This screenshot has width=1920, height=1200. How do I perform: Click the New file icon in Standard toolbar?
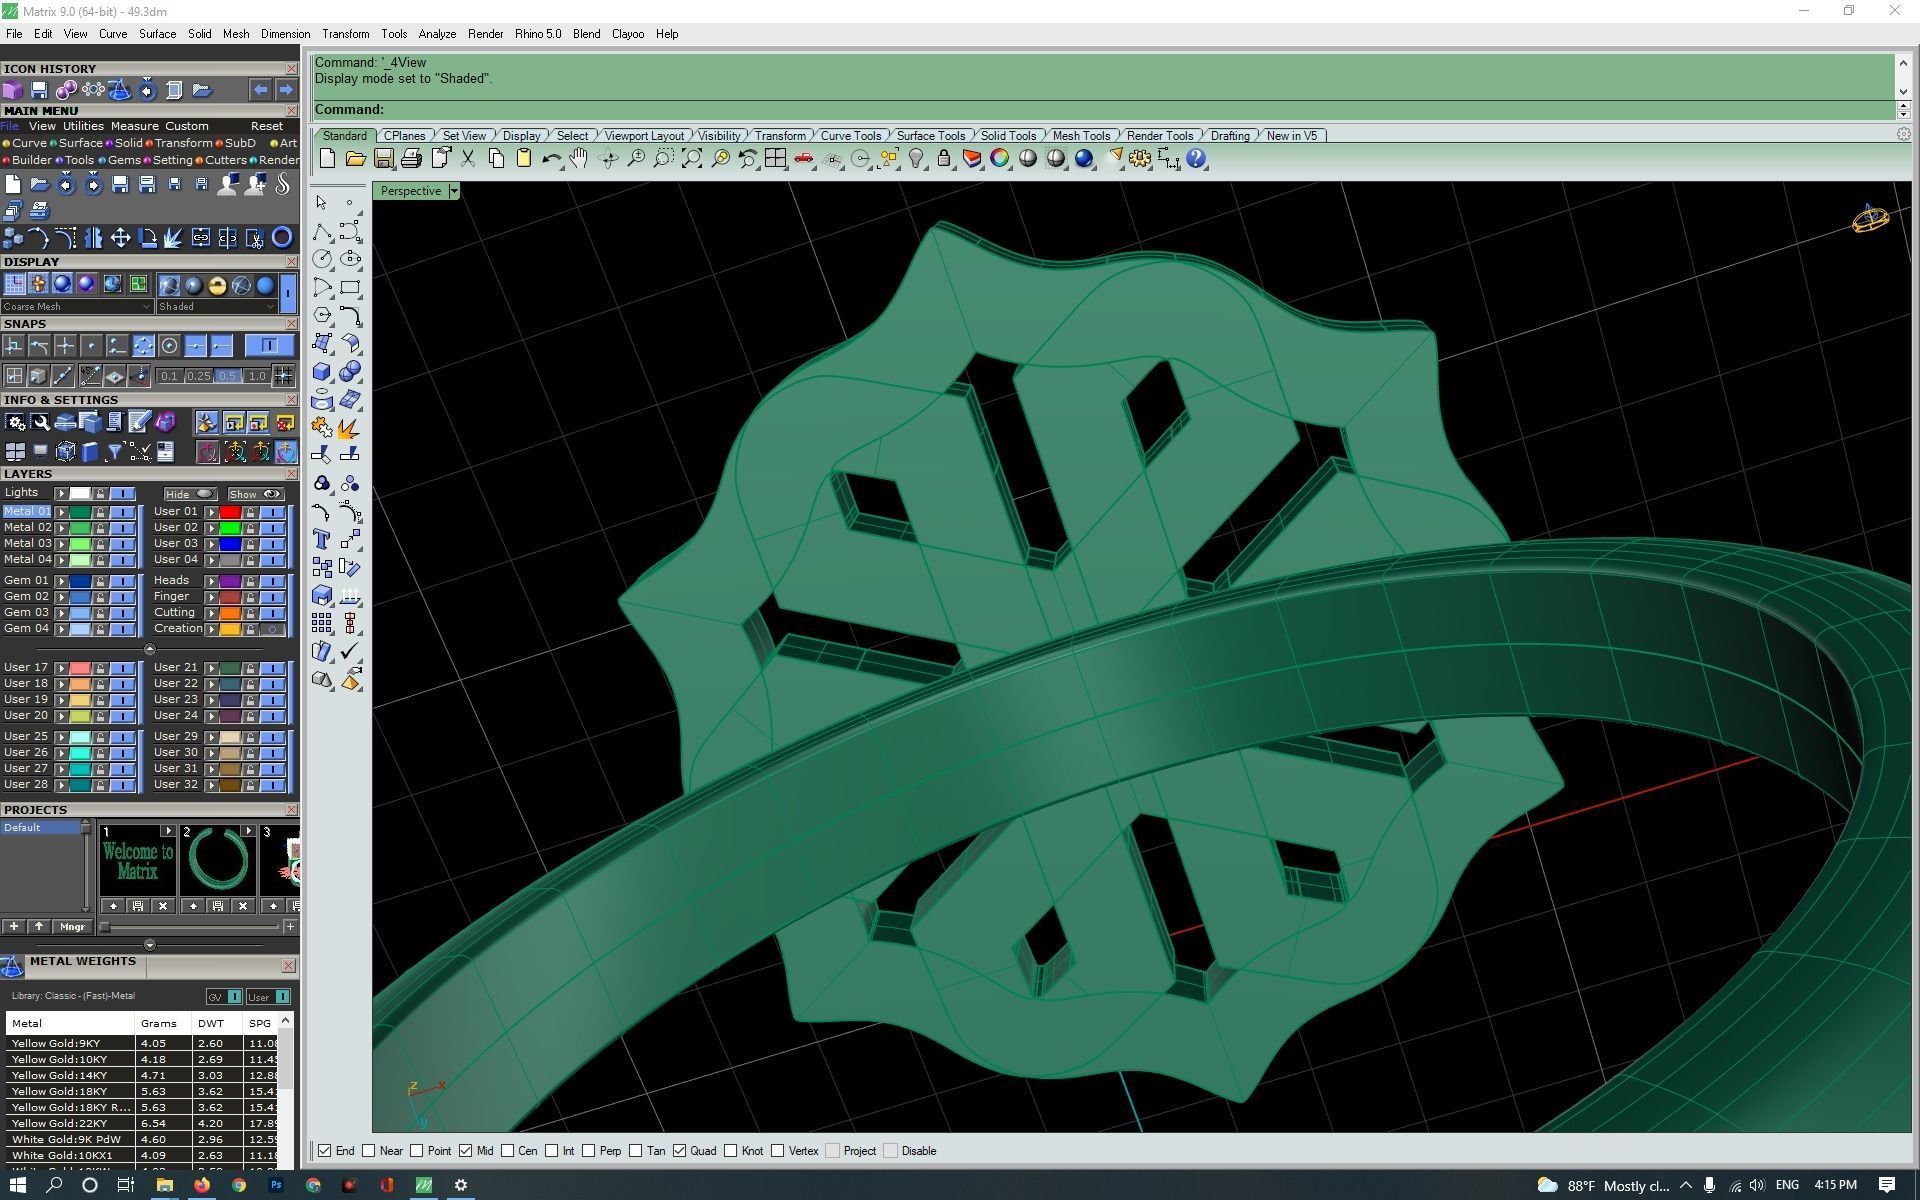point(327,158)
